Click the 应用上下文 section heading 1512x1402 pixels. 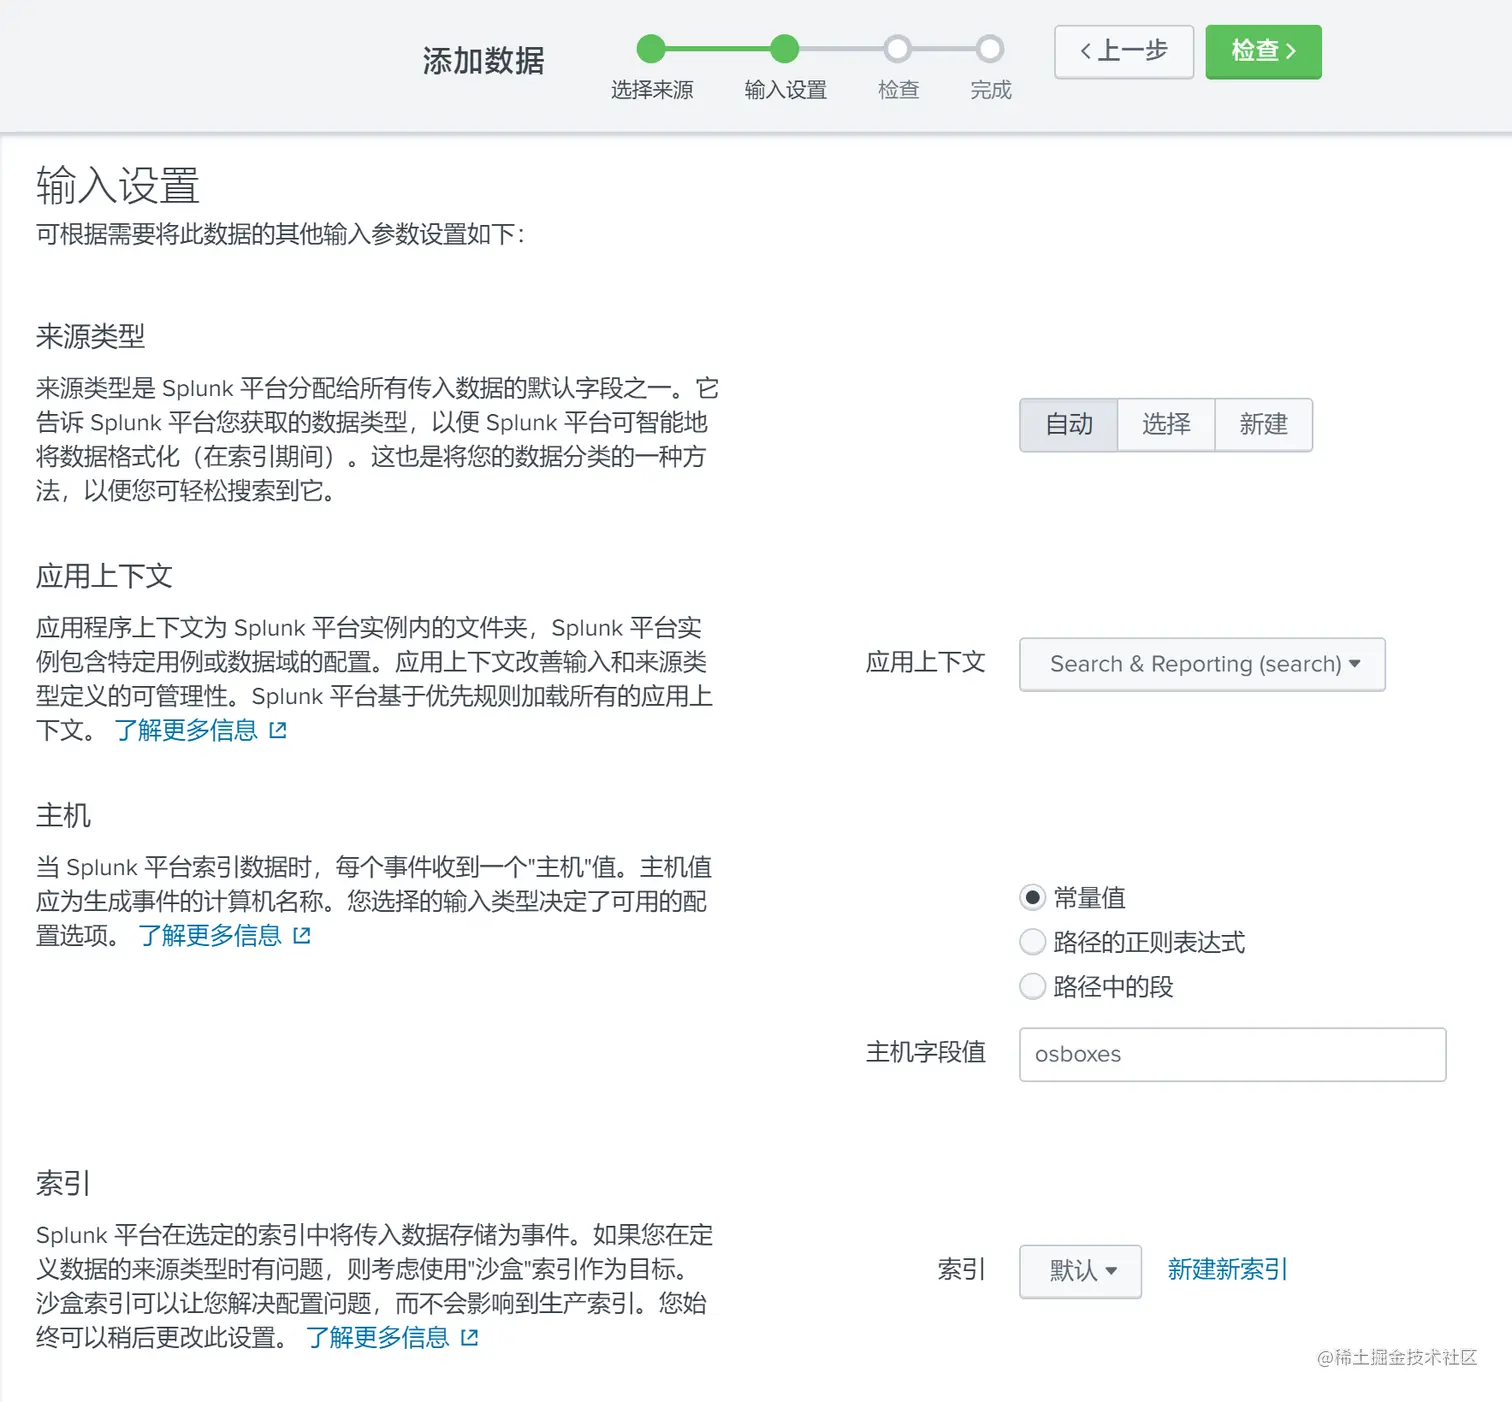[104, 576]
